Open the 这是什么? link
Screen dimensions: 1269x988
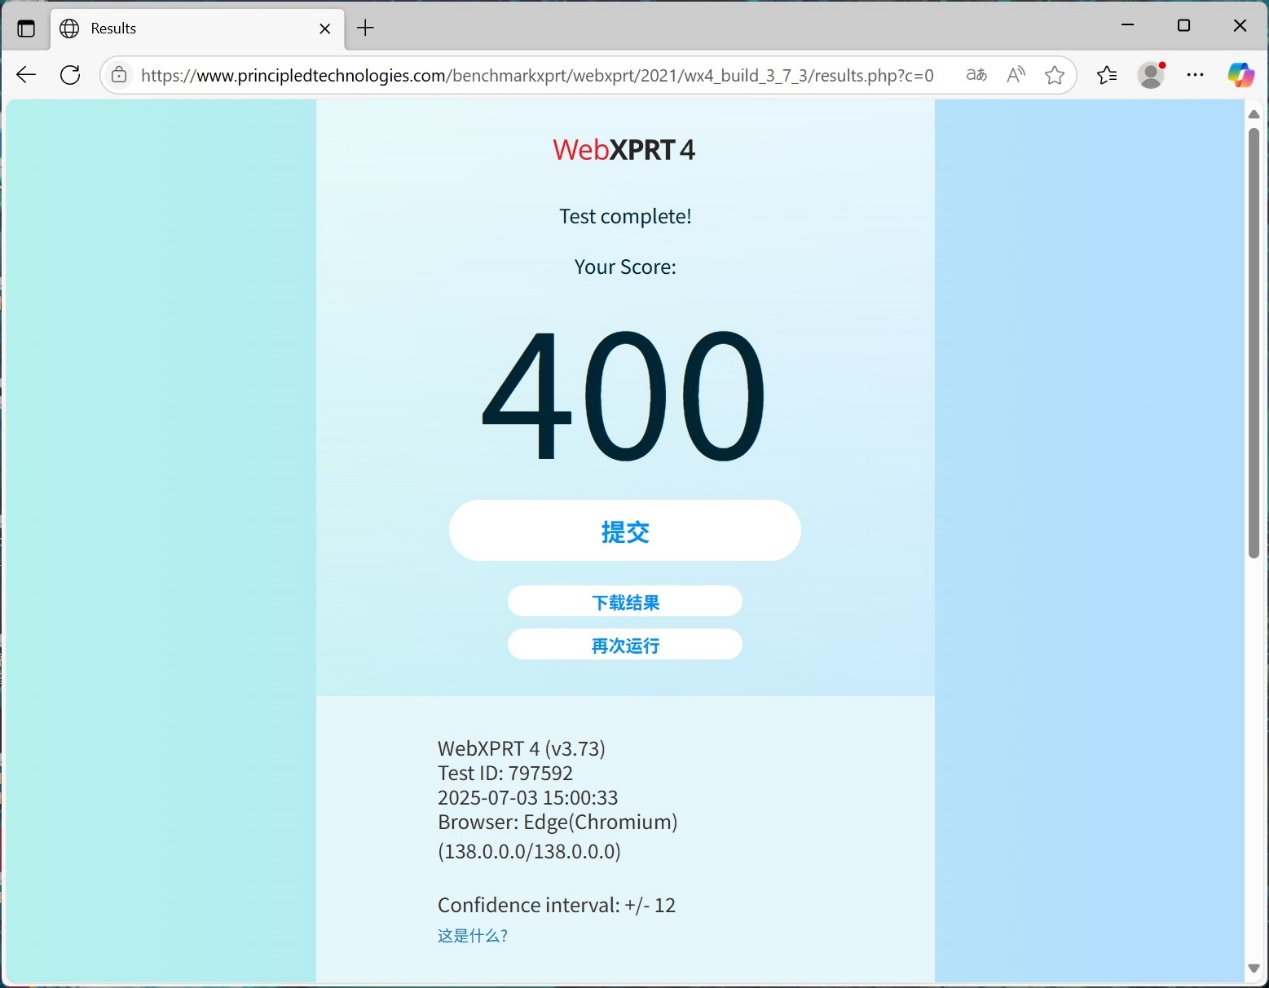473,936
